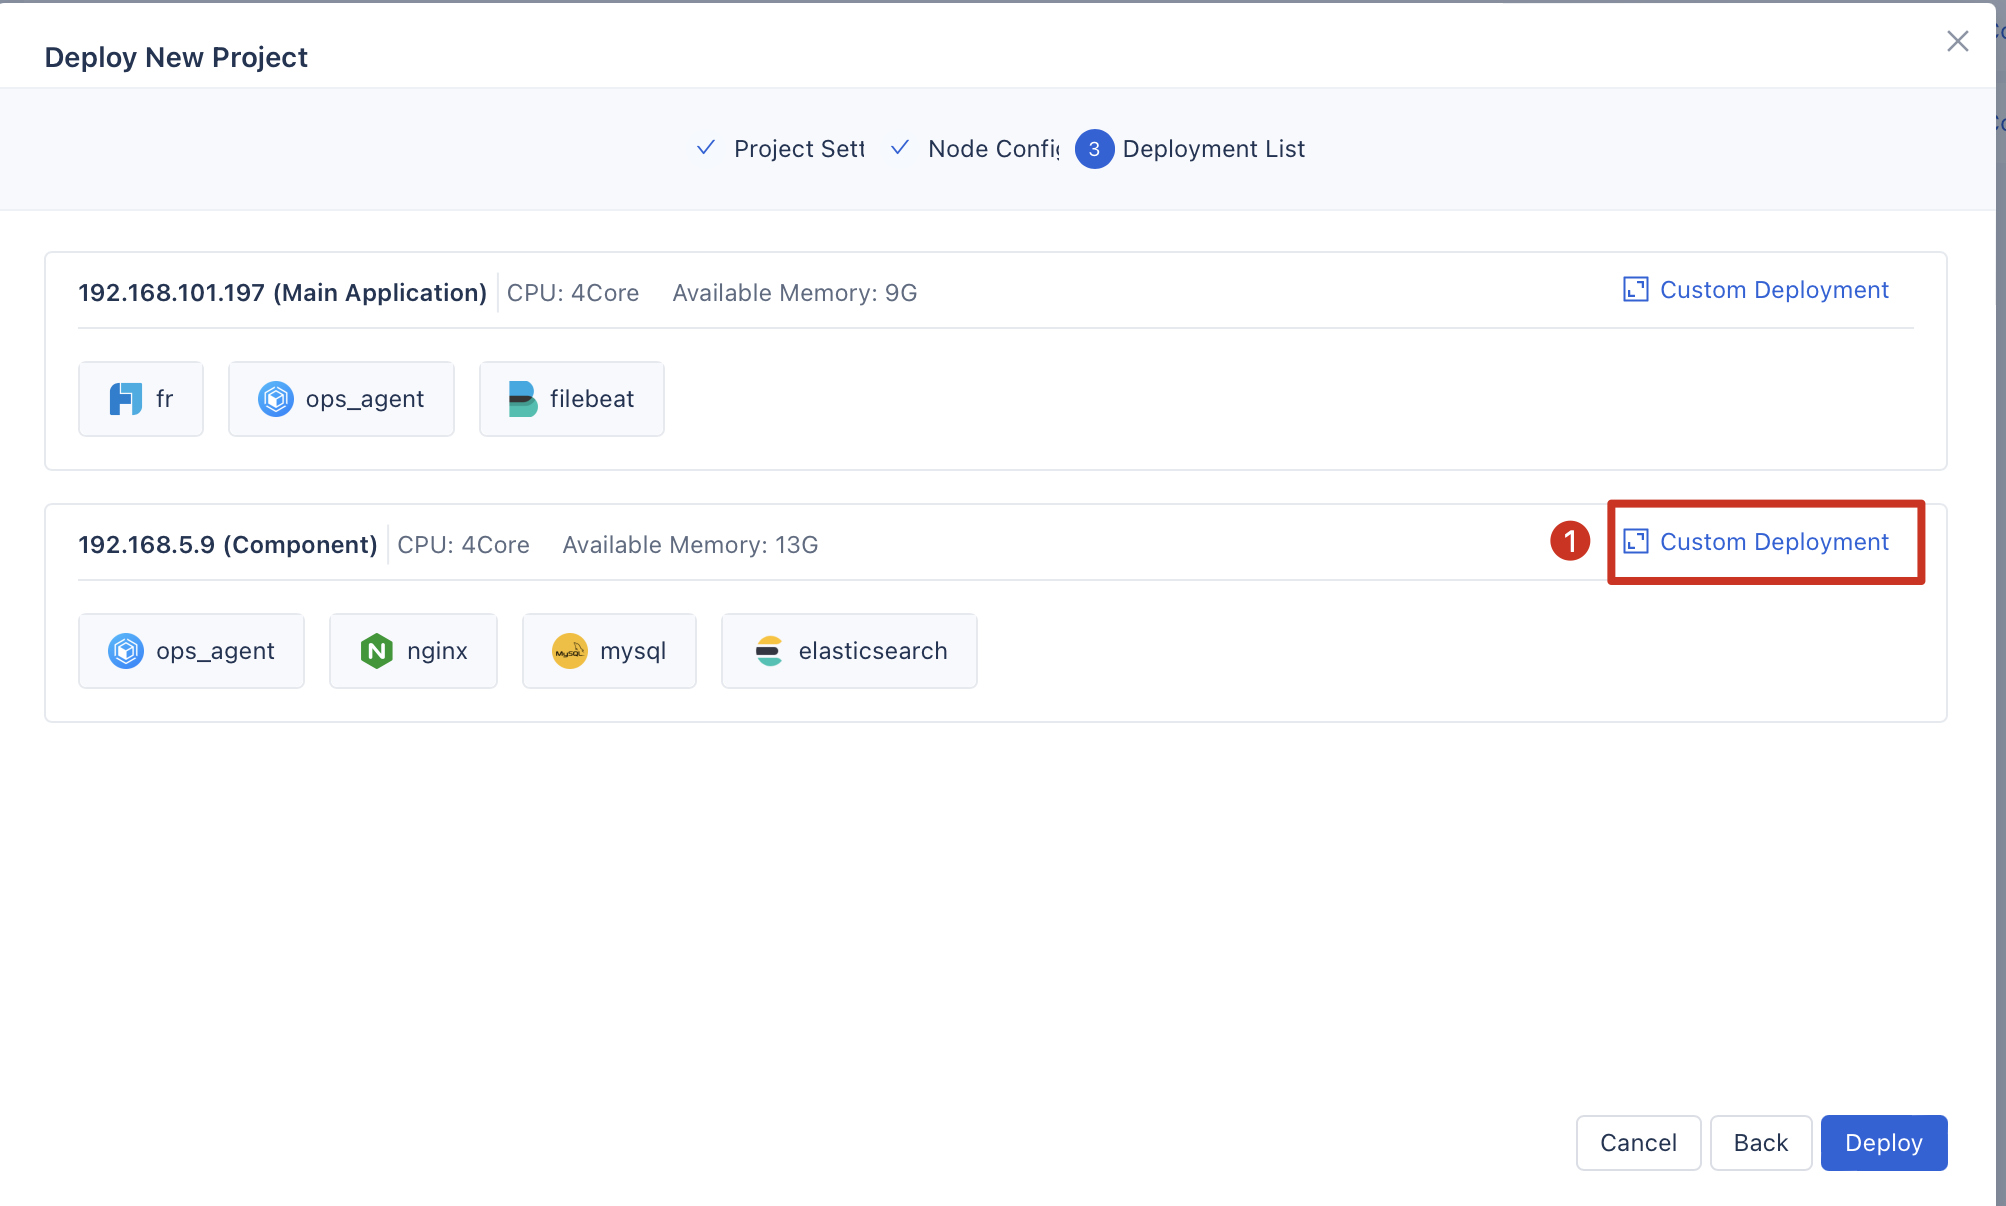Click the elasticsearch component icon

[768, 651]
